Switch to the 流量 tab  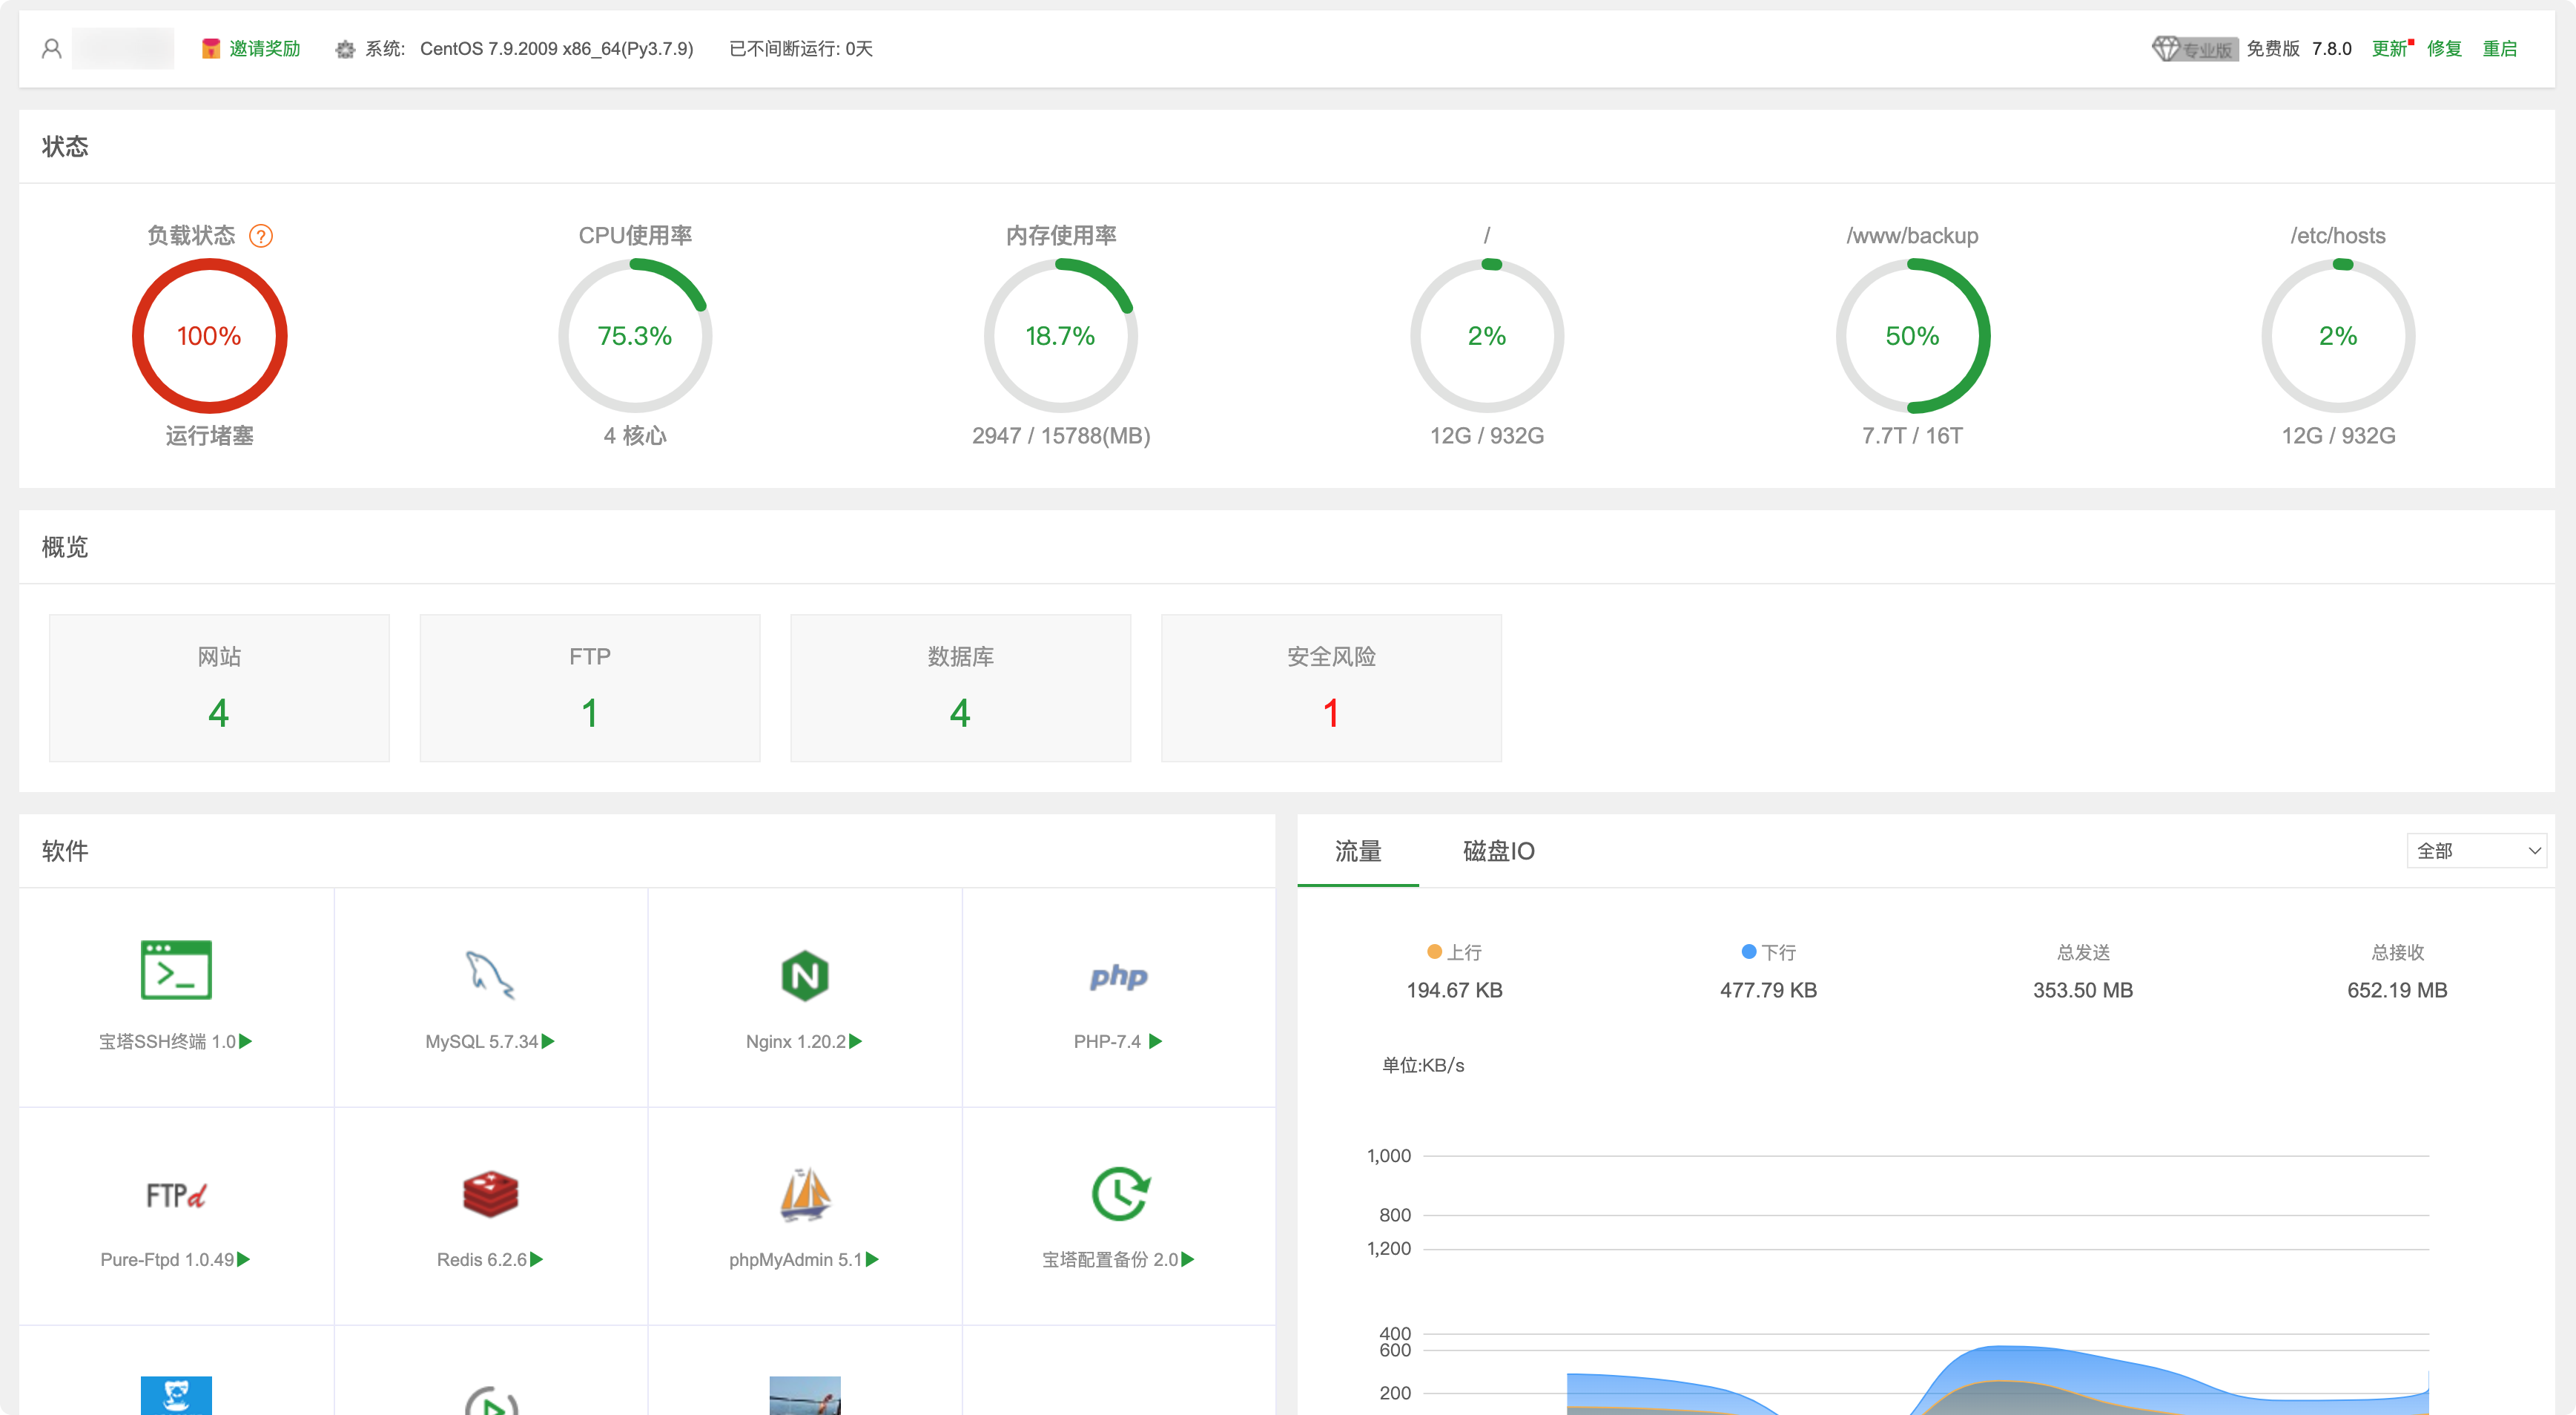(1358, 851)
